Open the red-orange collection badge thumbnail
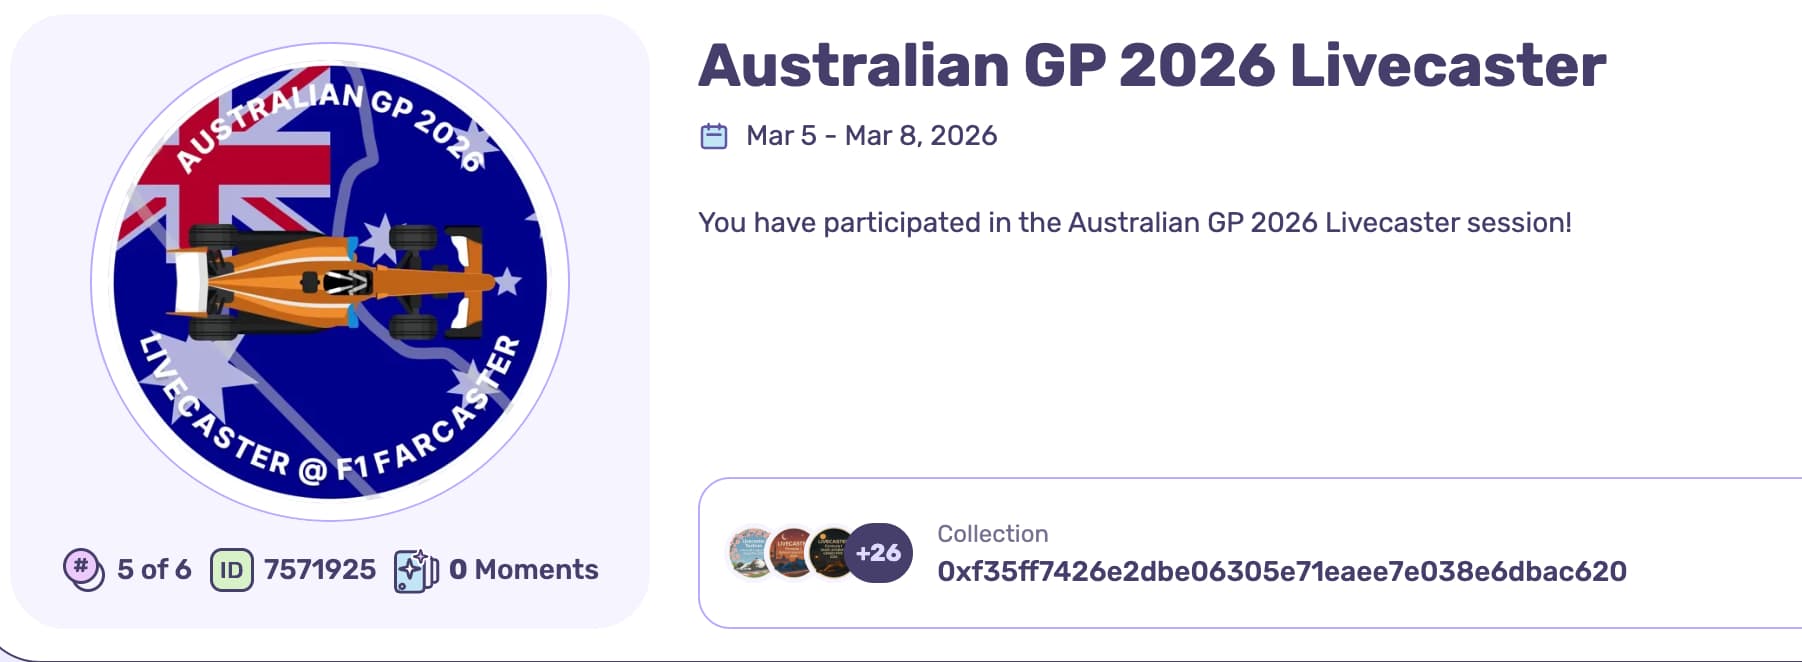Viewport: 1802px width, 662px height. click(x=791, y=553)
